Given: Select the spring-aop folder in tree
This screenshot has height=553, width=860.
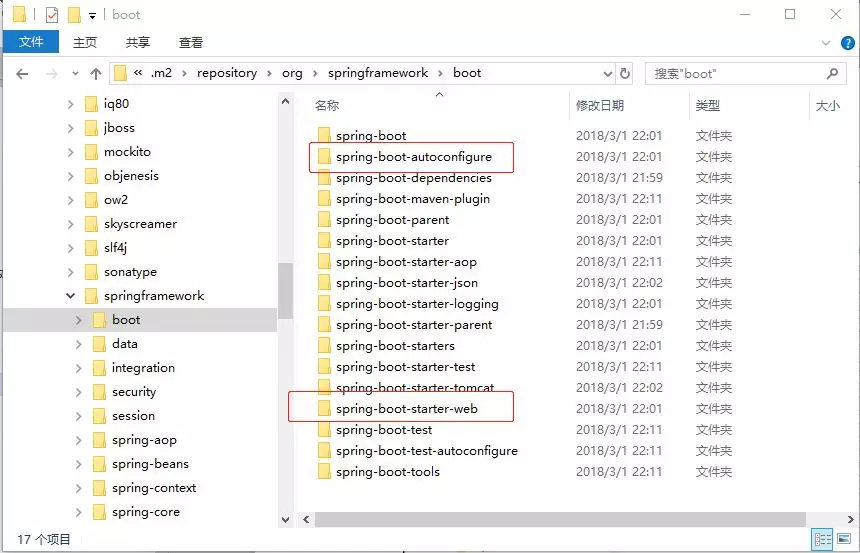Looking at the screenshot, I should pyautogui.click(x=144, y=440).
